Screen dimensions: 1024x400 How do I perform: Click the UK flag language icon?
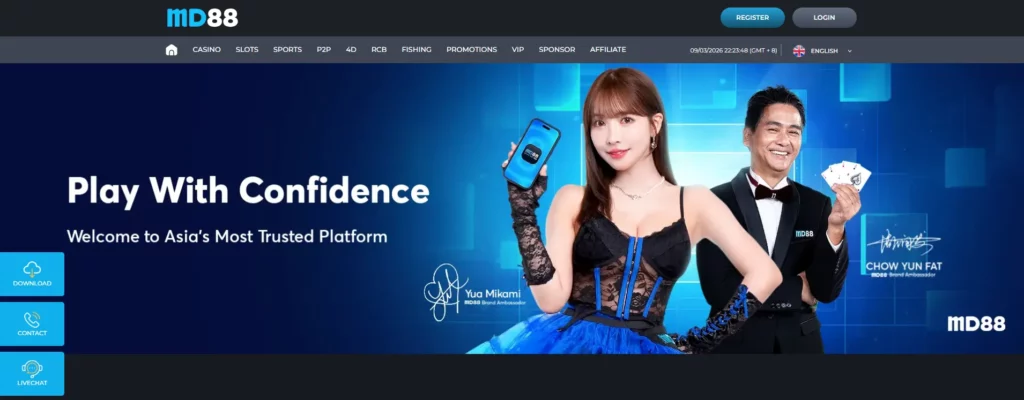(799, 50)
